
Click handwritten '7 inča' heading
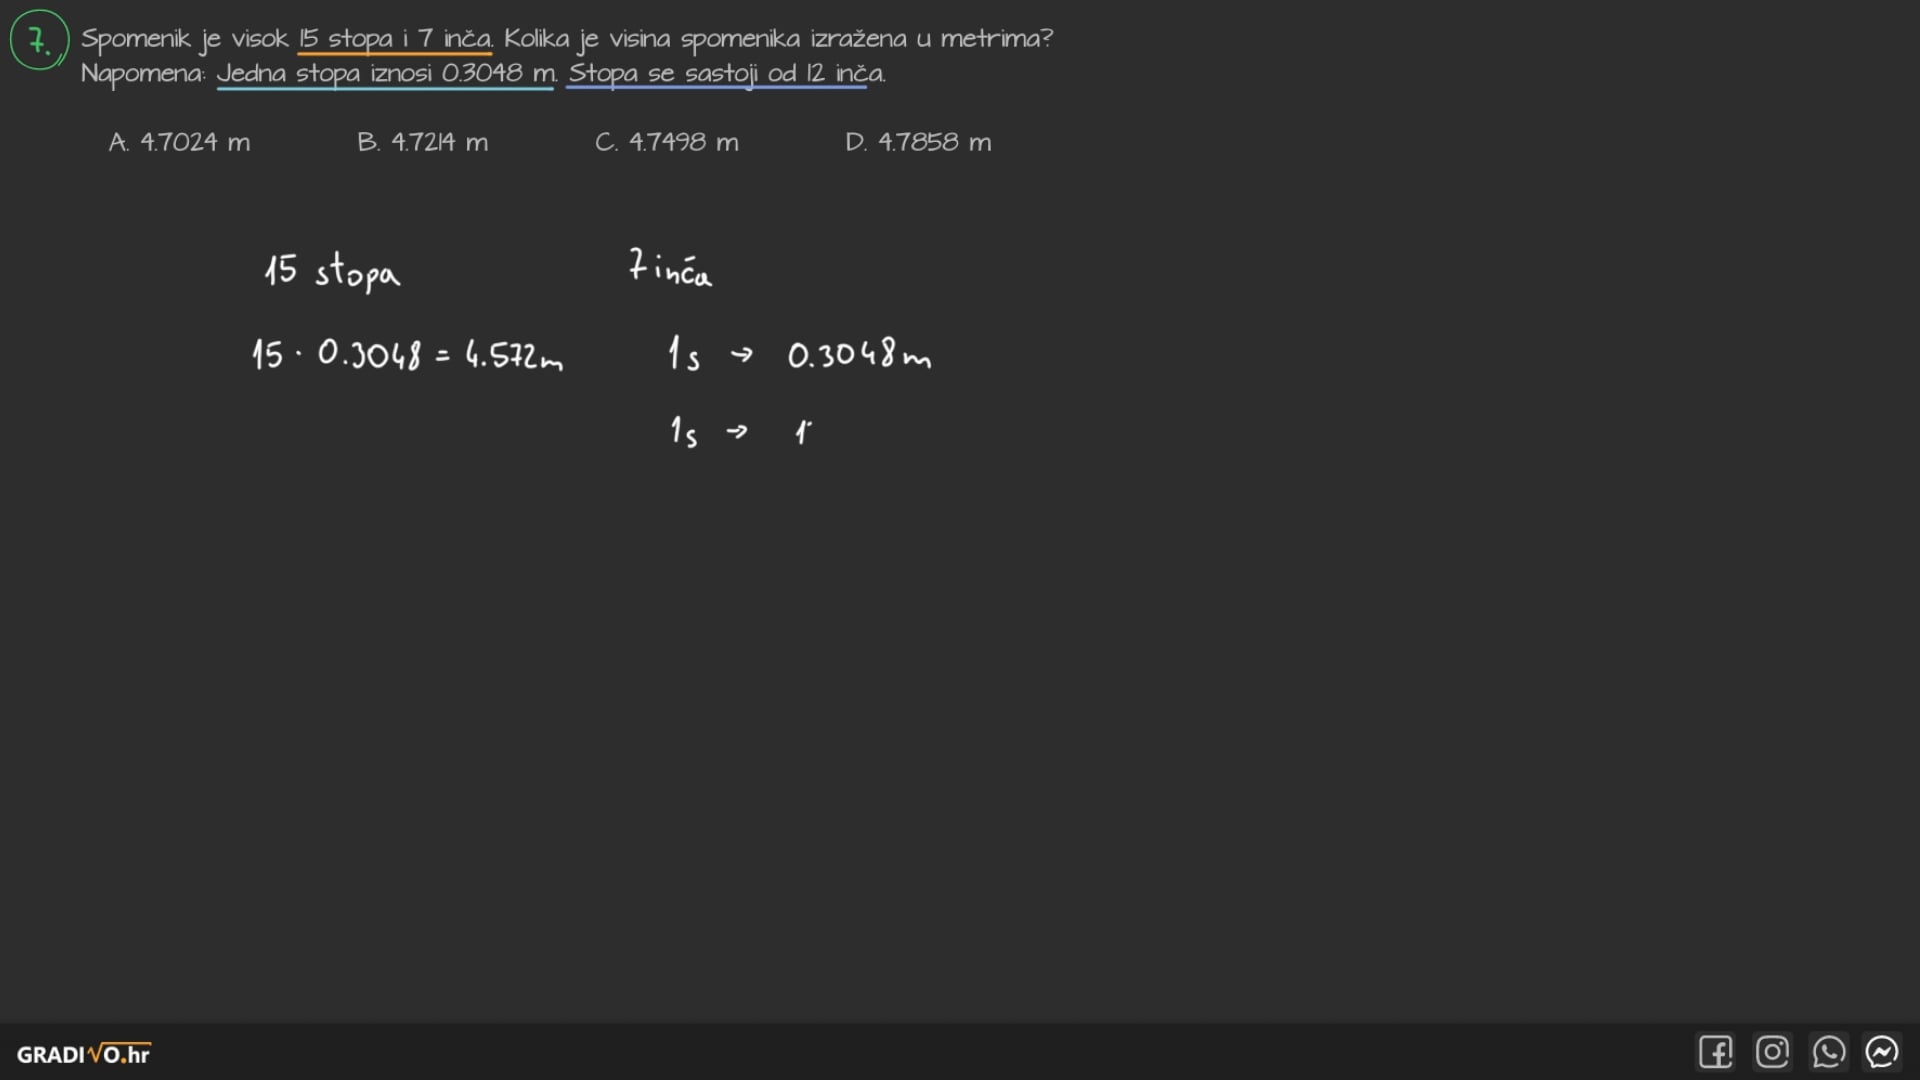pyautogui.click(x=670, y=268)
